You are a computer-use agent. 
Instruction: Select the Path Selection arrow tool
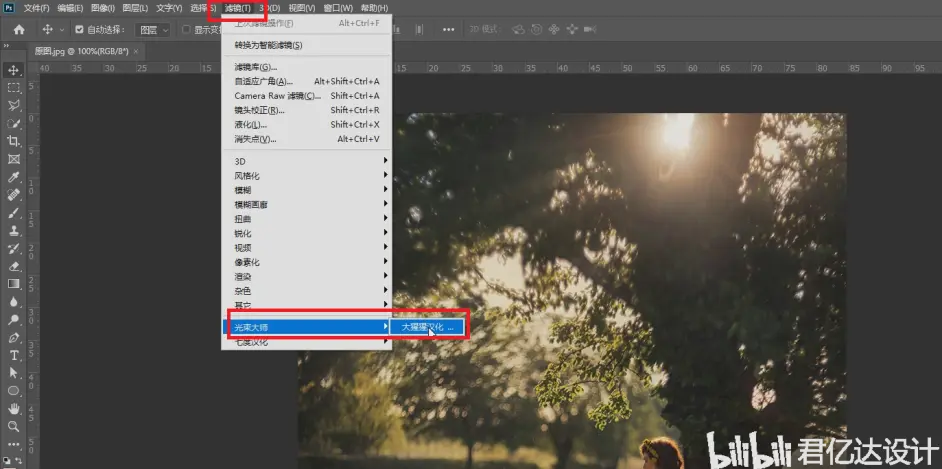tap(13, 373)
